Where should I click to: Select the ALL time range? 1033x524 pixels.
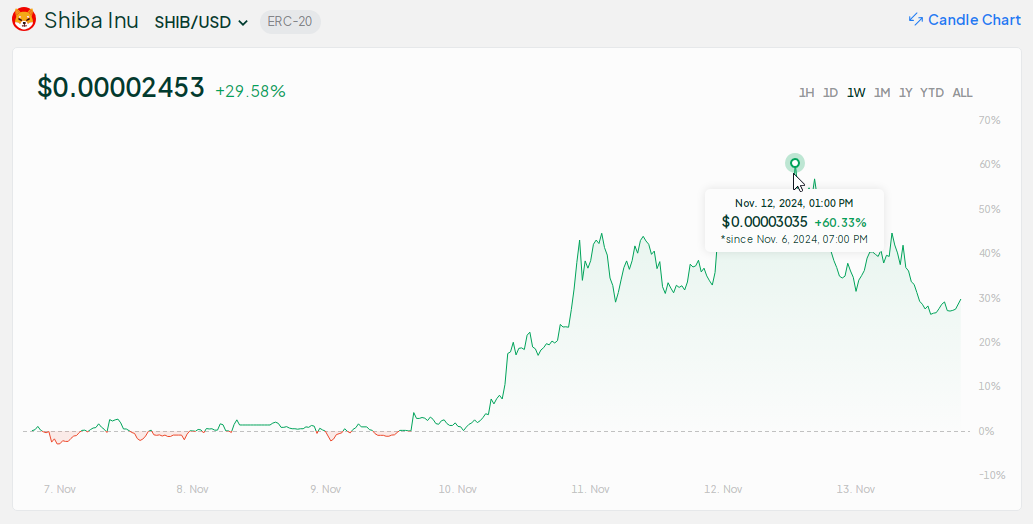pyautogui.click(x=963, y=93)
